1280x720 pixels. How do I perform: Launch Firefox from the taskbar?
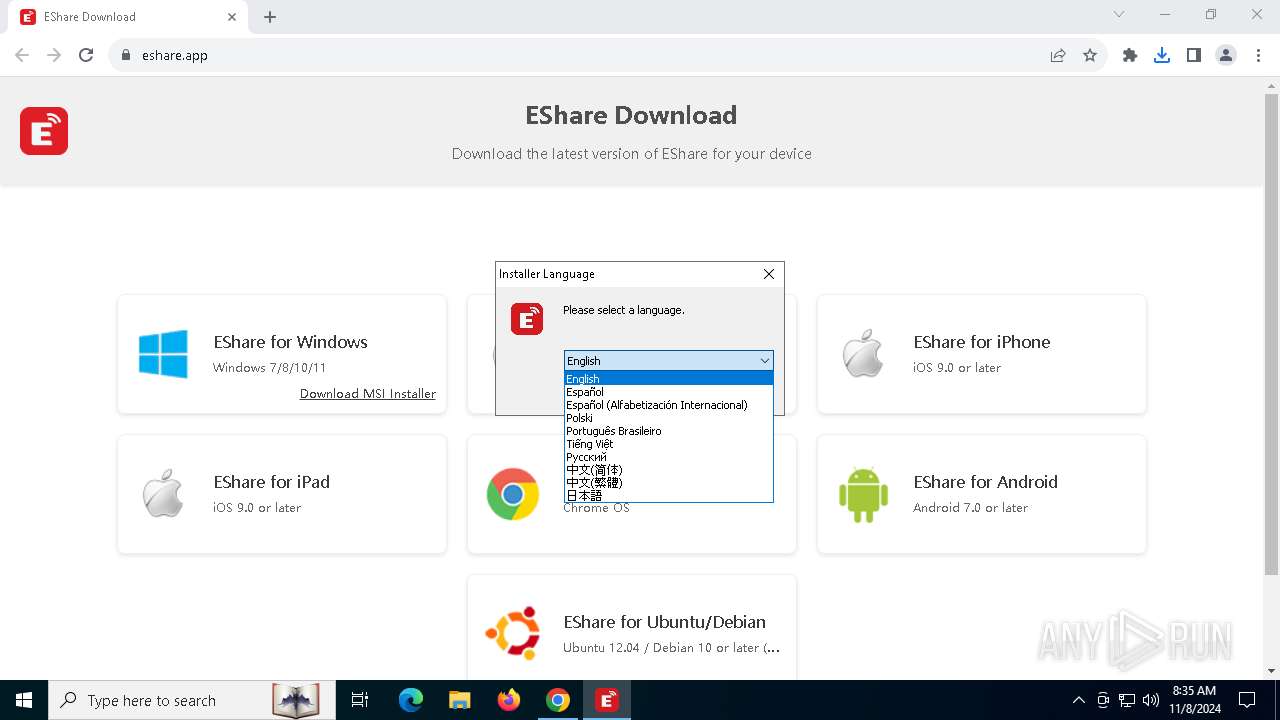coord(509,700)
